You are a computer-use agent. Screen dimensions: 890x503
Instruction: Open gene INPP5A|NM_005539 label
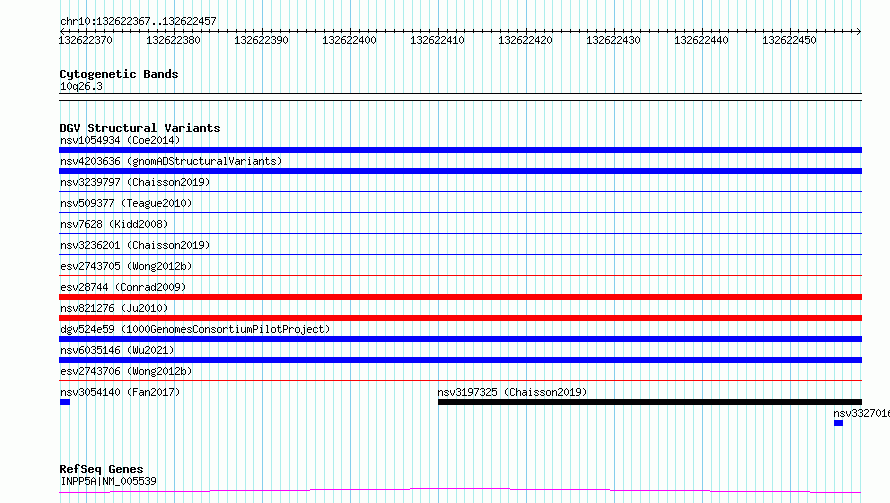[108, 481]
